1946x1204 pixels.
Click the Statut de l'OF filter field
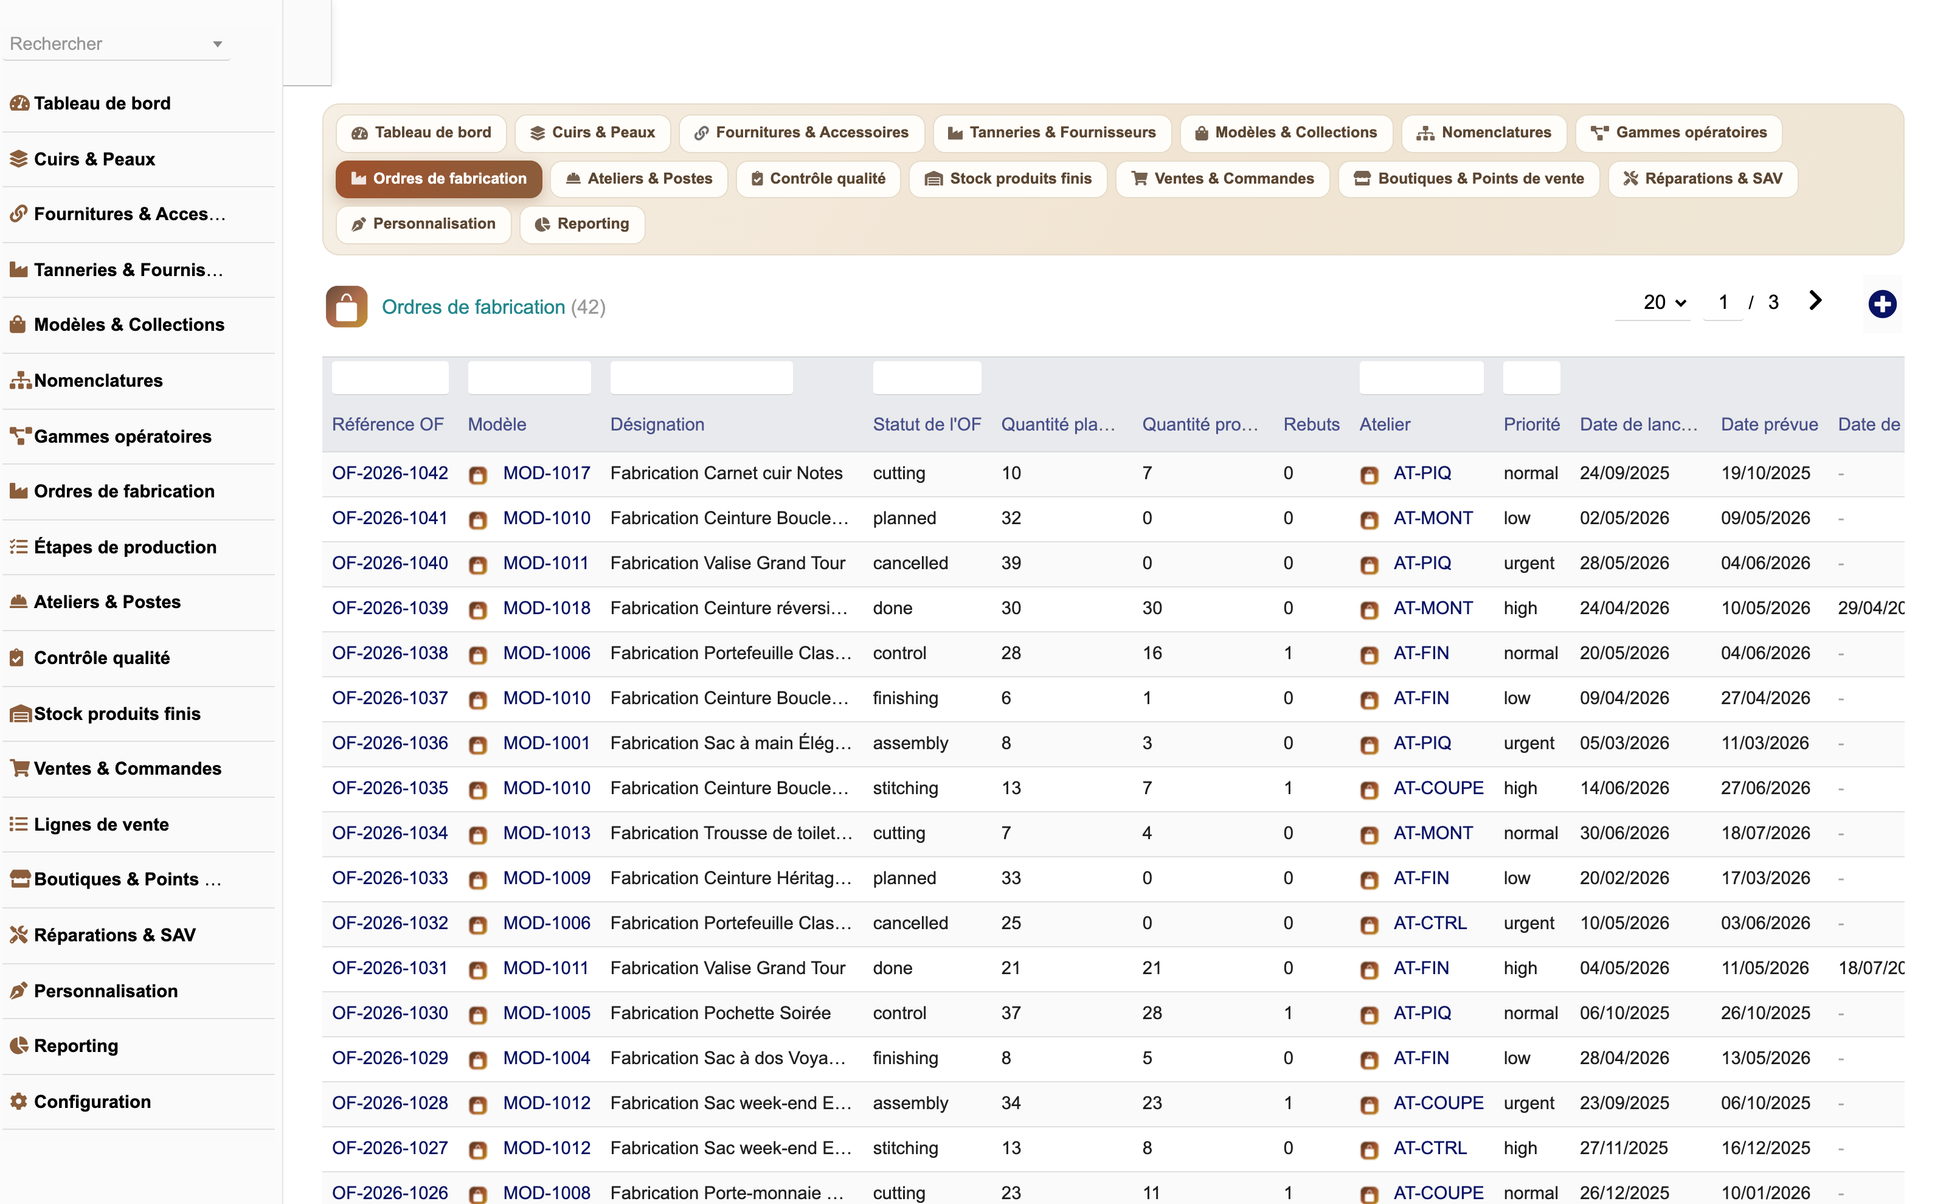(x=927, y=378)
